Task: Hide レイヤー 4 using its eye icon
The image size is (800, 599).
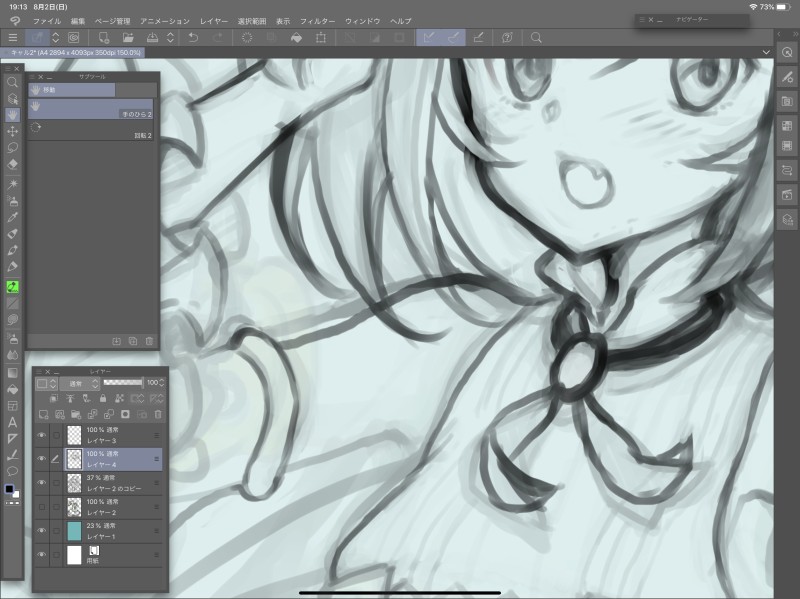Action: (41, 459)
